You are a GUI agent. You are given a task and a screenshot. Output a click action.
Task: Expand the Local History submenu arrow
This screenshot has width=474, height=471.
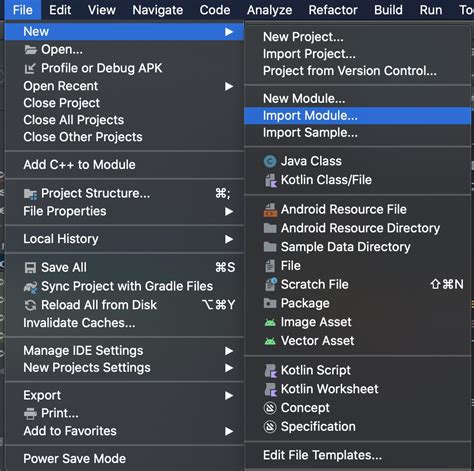coord(229,239)
